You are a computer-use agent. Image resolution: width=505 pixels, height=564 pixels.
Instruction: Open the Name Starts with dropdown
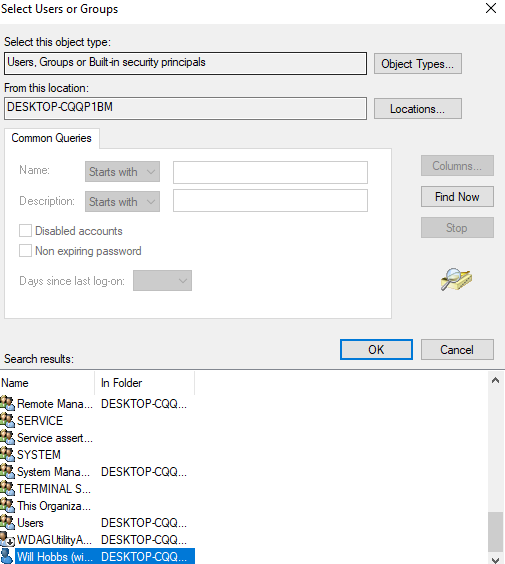[122, 172]
